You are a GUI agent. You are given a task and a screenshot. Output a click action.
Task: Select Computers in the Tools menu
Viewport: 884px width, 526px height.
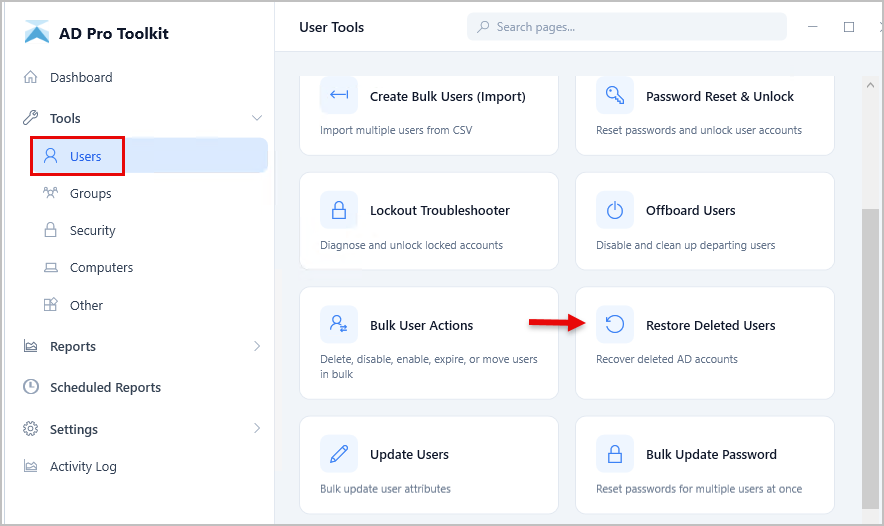[101, 267]
